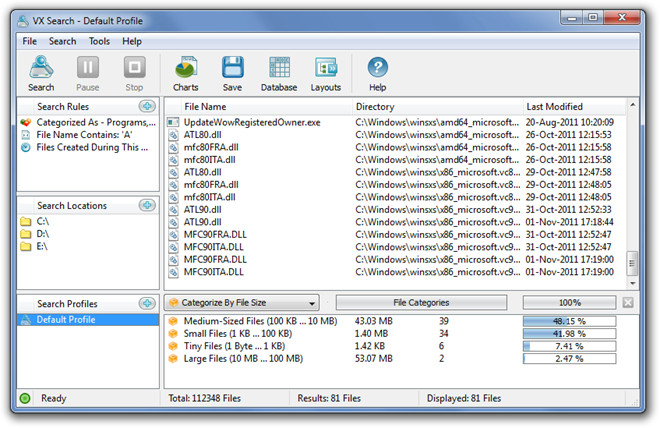Image resolution: width=660 pixels, height=428 pixels.
Task: Click the 2.47 % progress bar
Action: pos(570,359)
